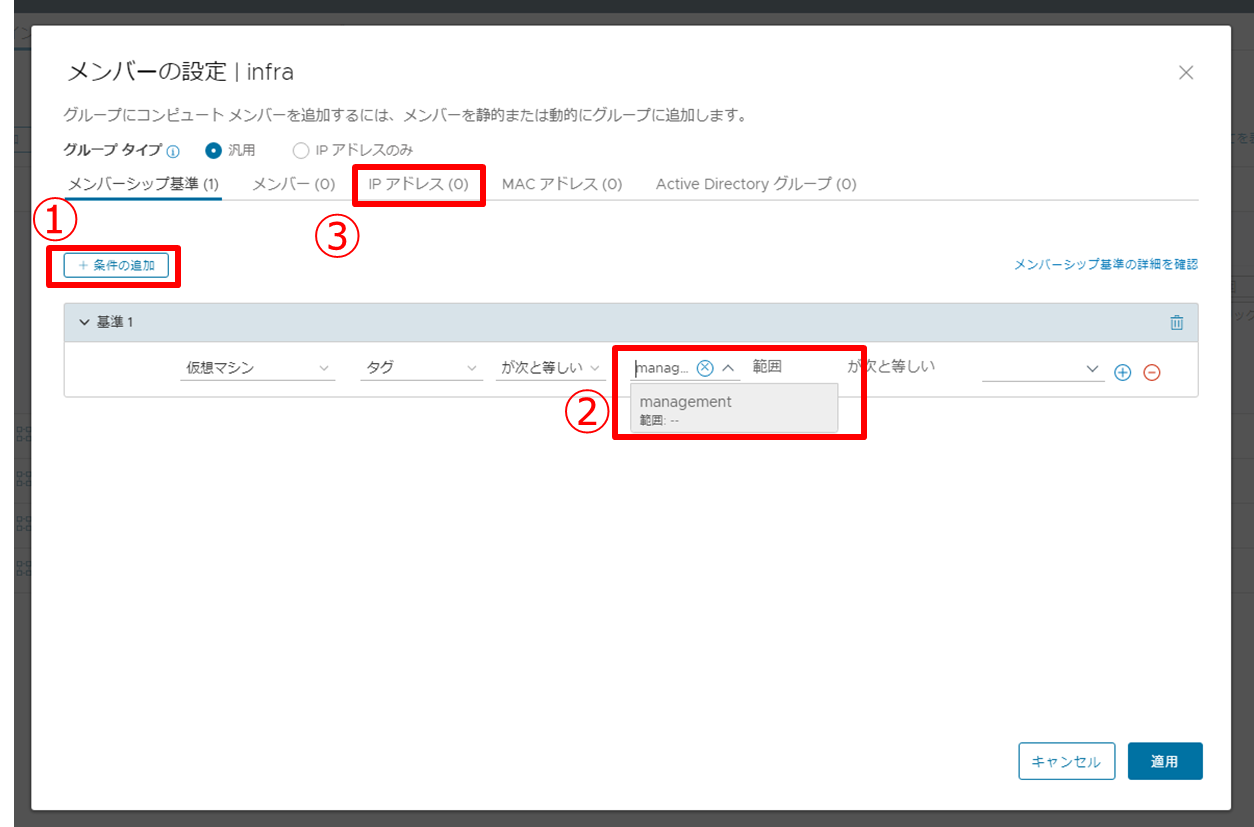Screen dimensions: 1254x827
Task: Open メンバーシップ基準の詳細を確認 link
Action: click(1105, 265)
